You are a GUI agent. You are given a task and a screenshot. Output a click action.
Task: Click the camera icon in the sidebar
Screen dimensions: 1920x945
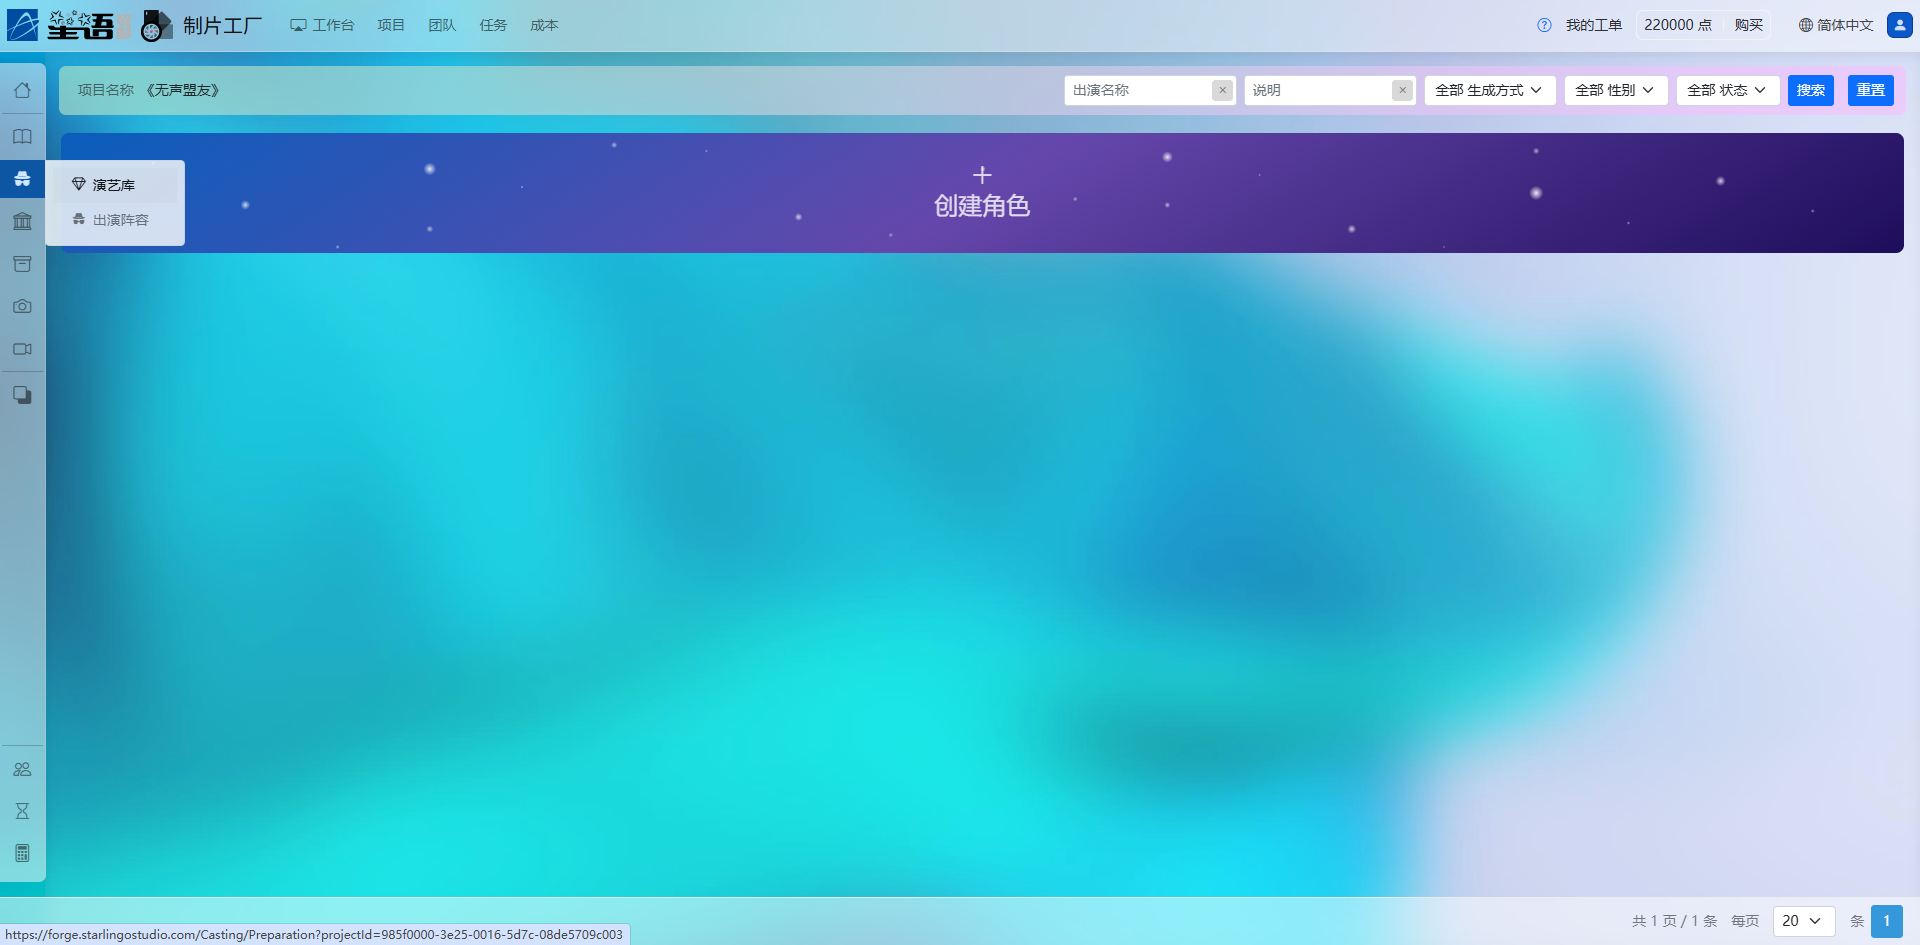click(22, 307)
